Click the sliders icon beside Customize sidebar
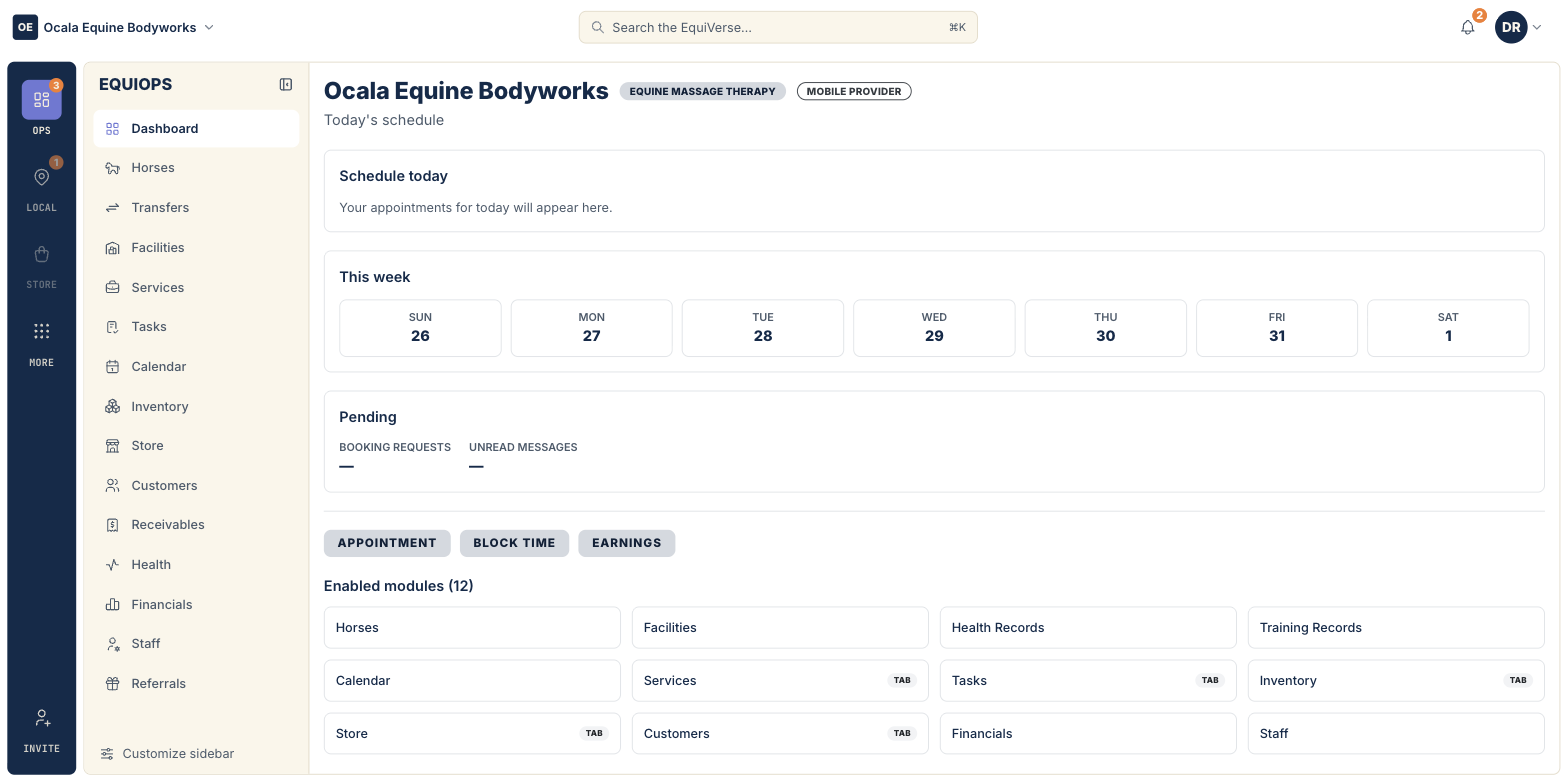Image resolution: width=1568 pixels, height=782 pixels. pyautogui.click(x=107, y=754)
